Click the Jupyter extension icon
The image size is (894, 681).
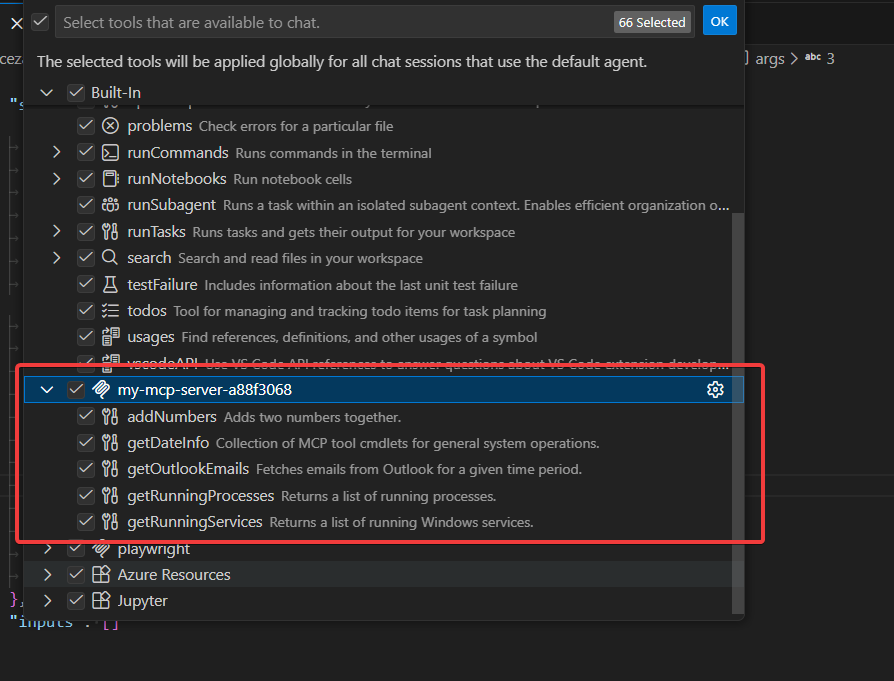(101, 601)
